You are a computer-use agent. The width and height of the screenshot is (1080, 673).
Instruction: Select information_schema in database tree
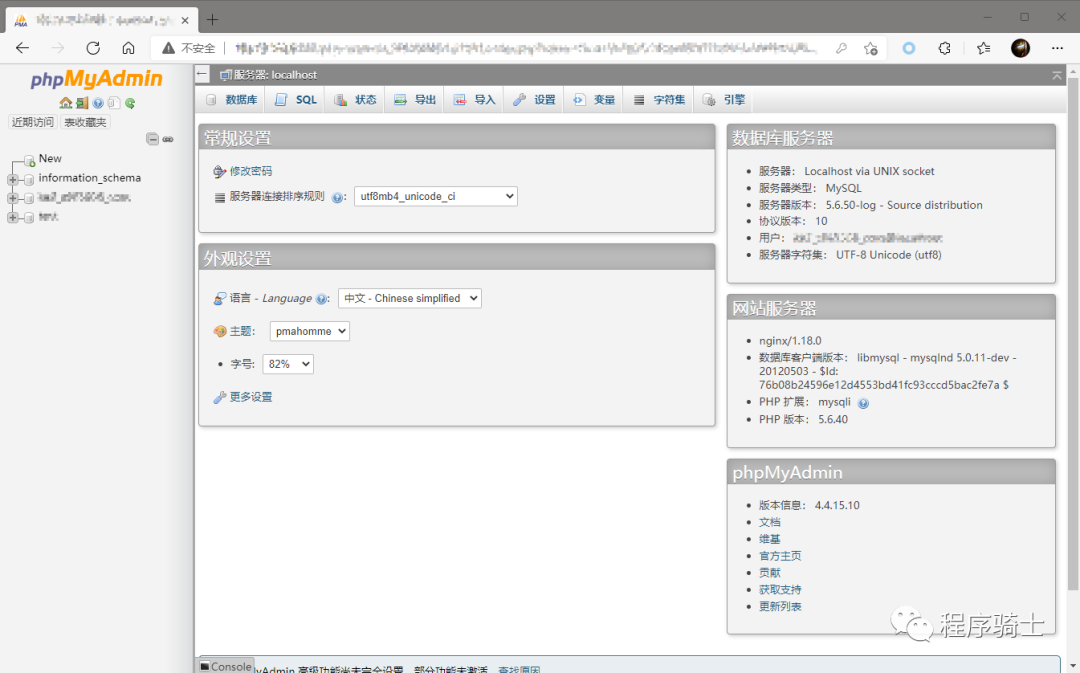coord(90,178)
